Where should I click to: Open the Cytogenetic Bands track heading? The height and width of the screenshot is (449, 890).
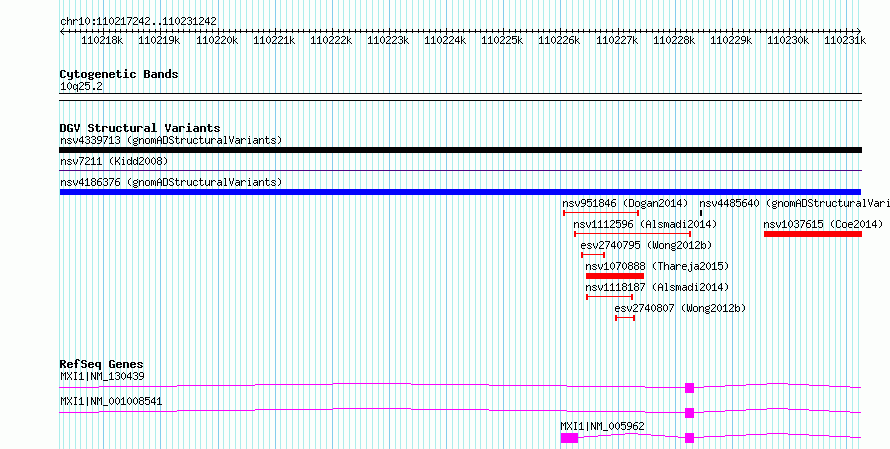[119, 74]
